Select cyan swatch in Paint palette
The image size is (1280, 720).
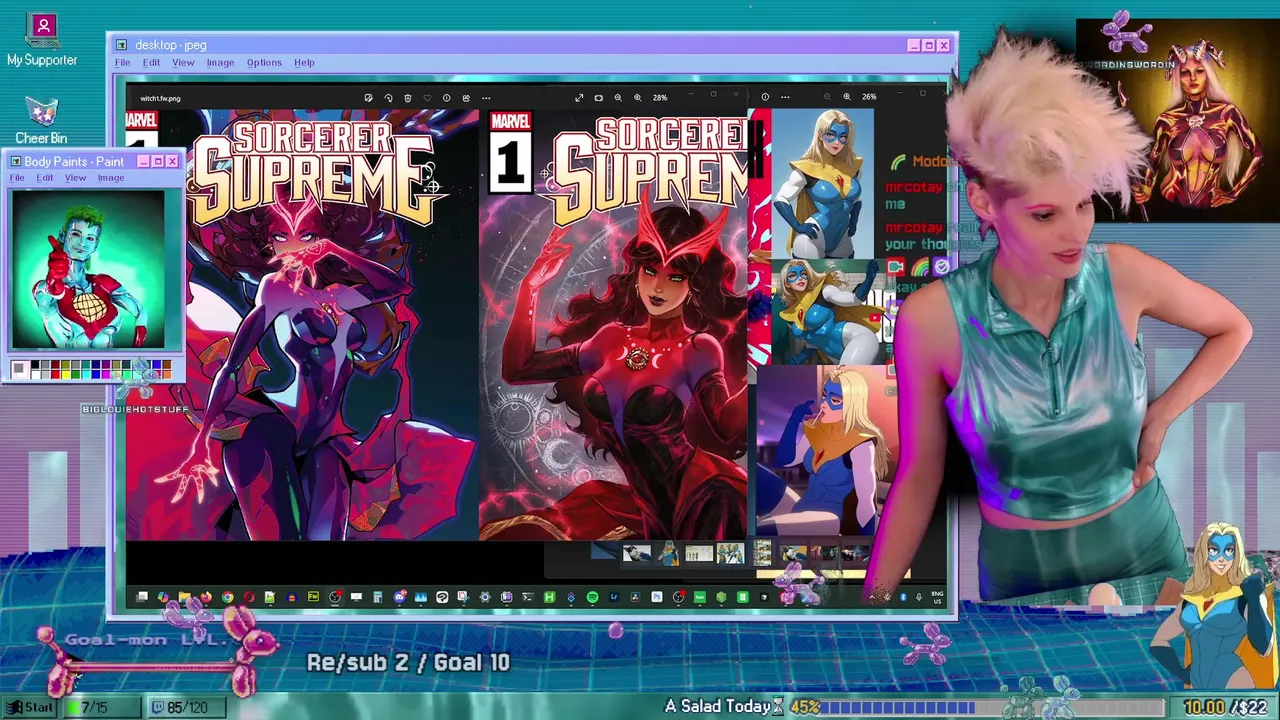[x=86, y=375]
